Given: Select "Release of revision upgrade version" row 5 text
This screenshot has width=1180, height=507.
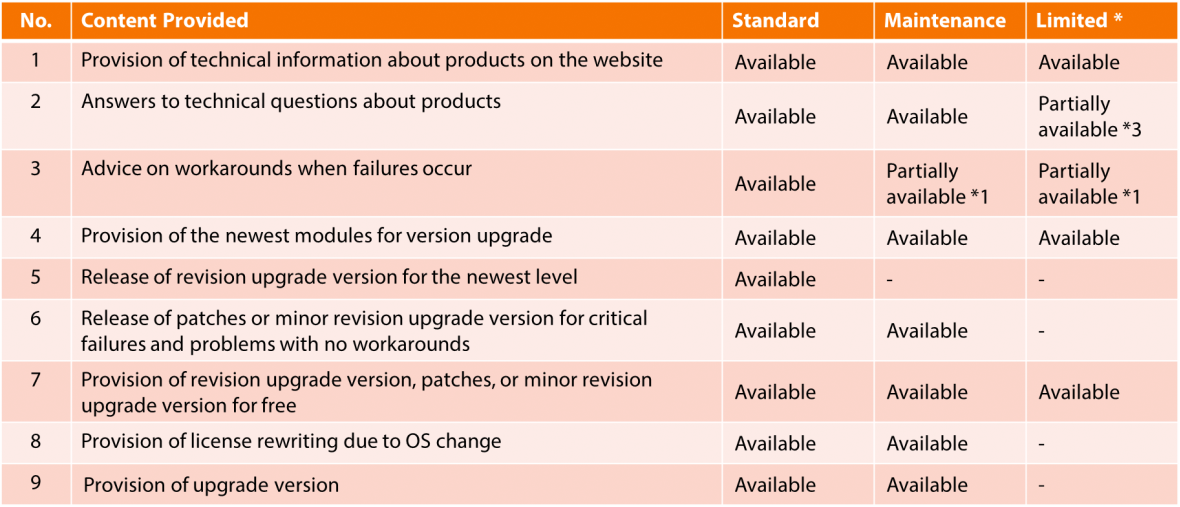Looking at the screenshot, I should [x=329, y=277].
